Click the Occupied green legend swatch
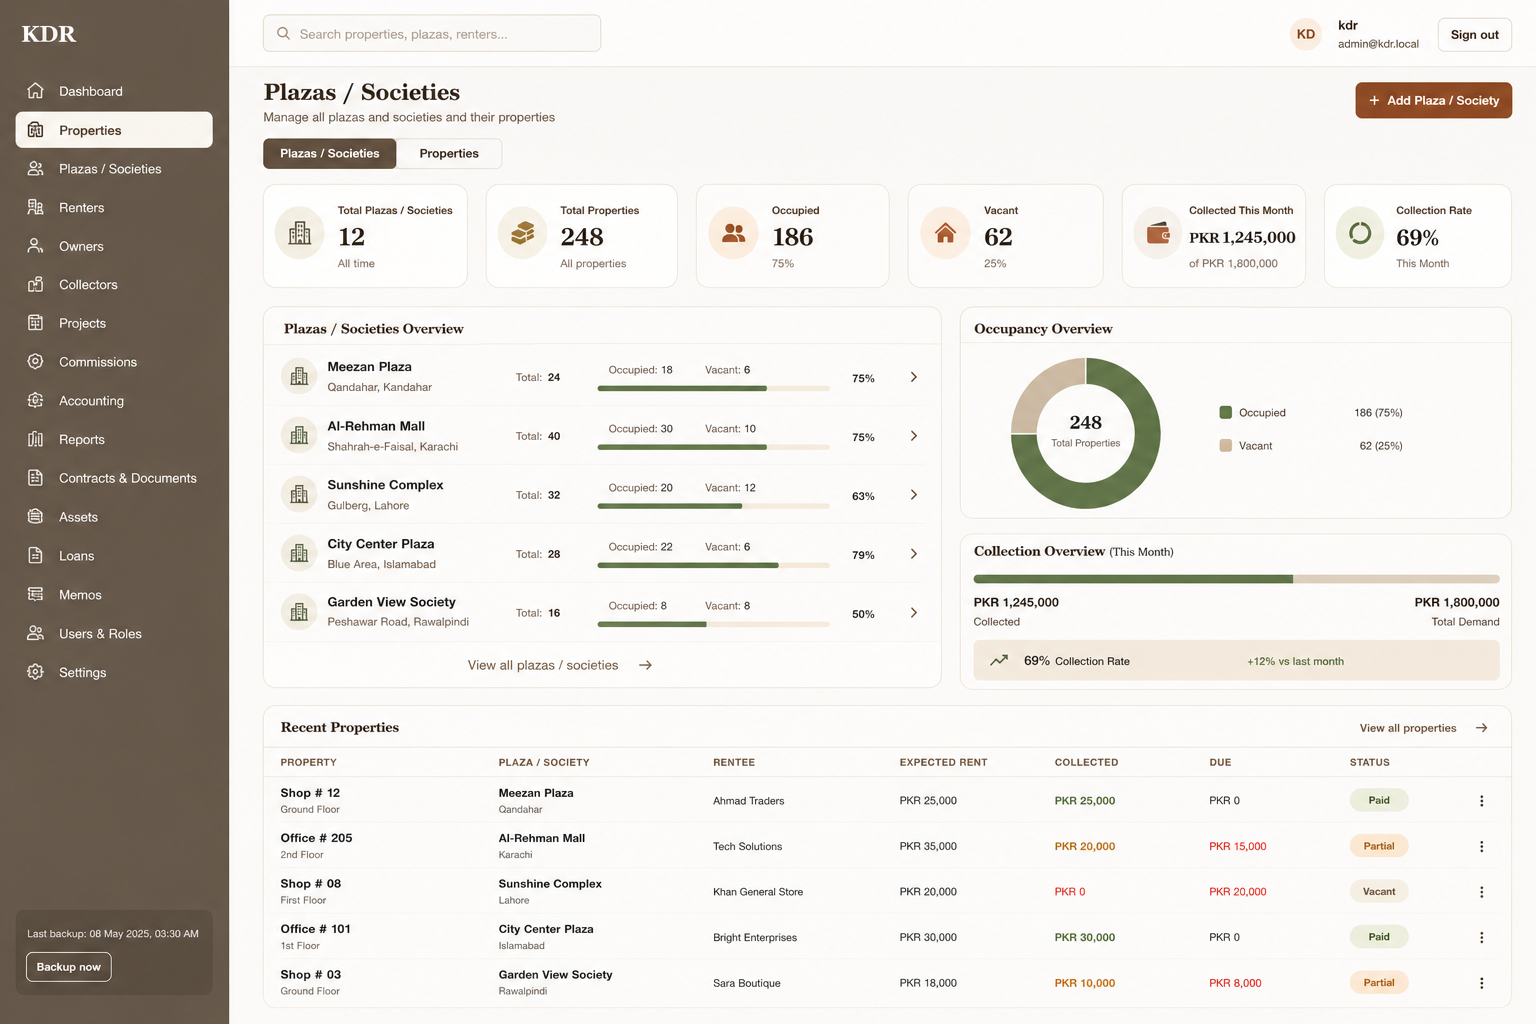 click(x=1226, y=412)
